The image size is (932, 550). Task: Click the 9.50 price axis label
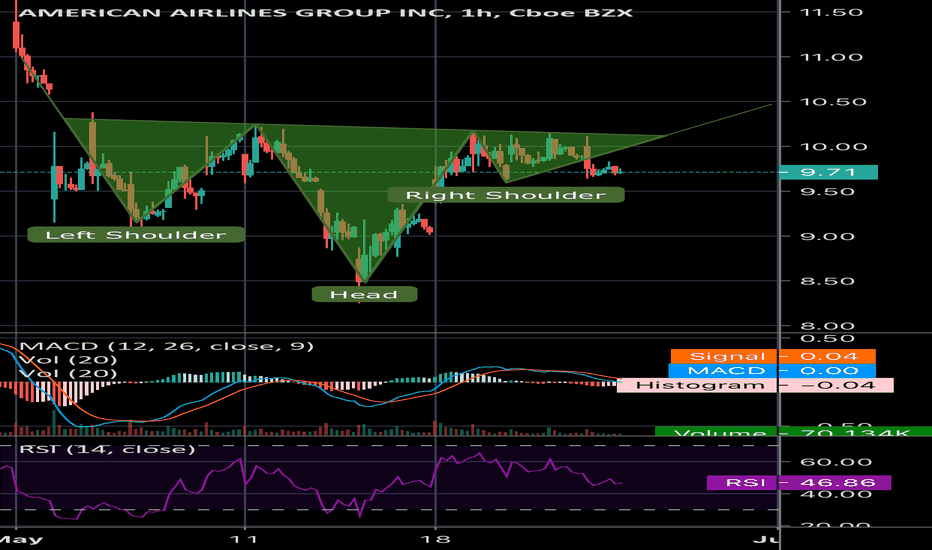pyautogui.click(x=827, y=191)
